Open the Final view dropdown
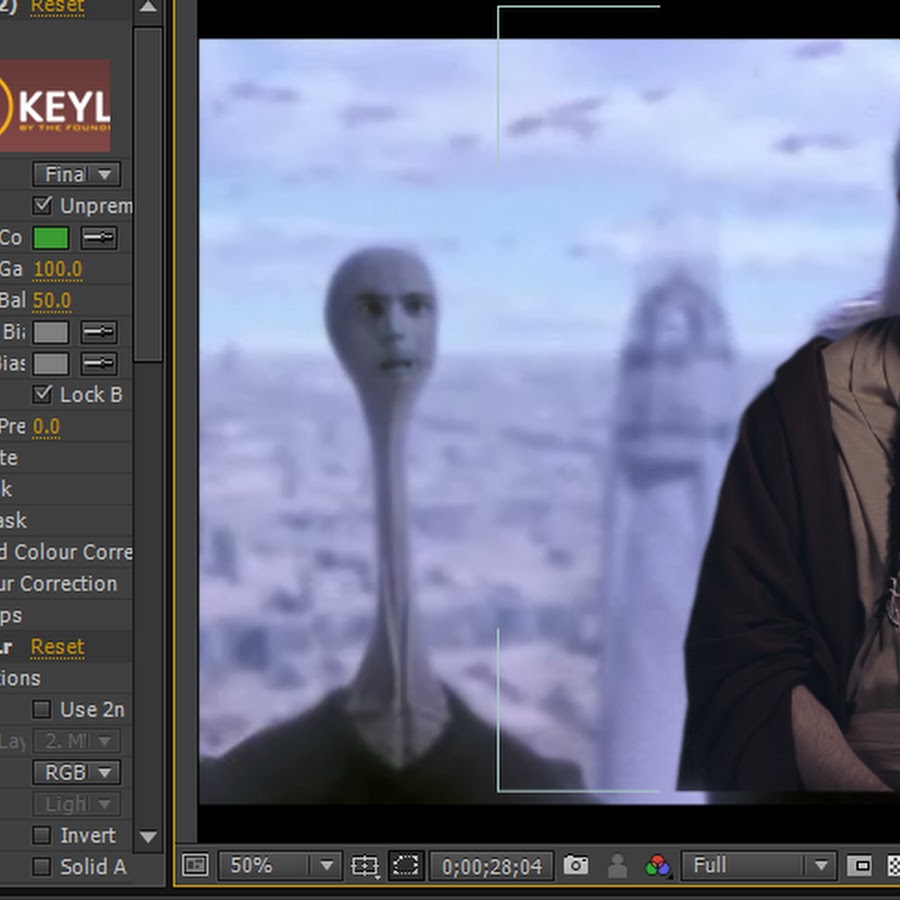 76,174
